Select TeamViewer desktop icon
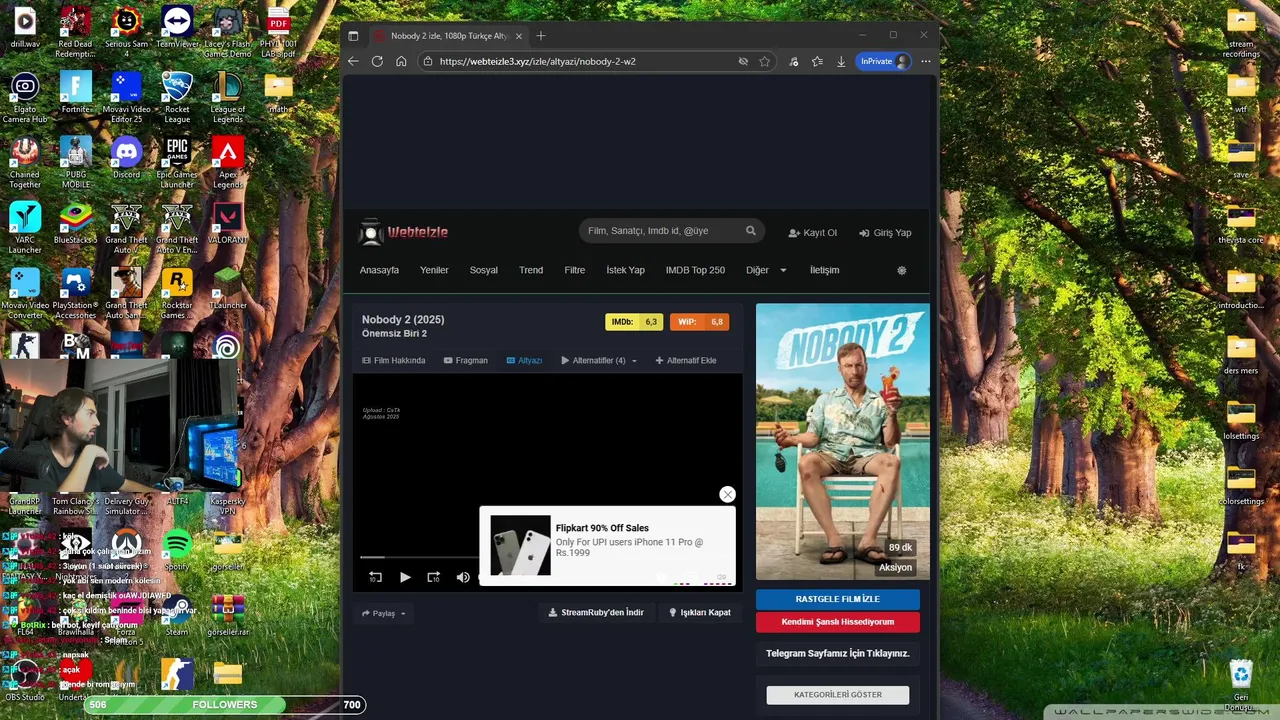Viewport: 1280px width, 720px height. 177,28
